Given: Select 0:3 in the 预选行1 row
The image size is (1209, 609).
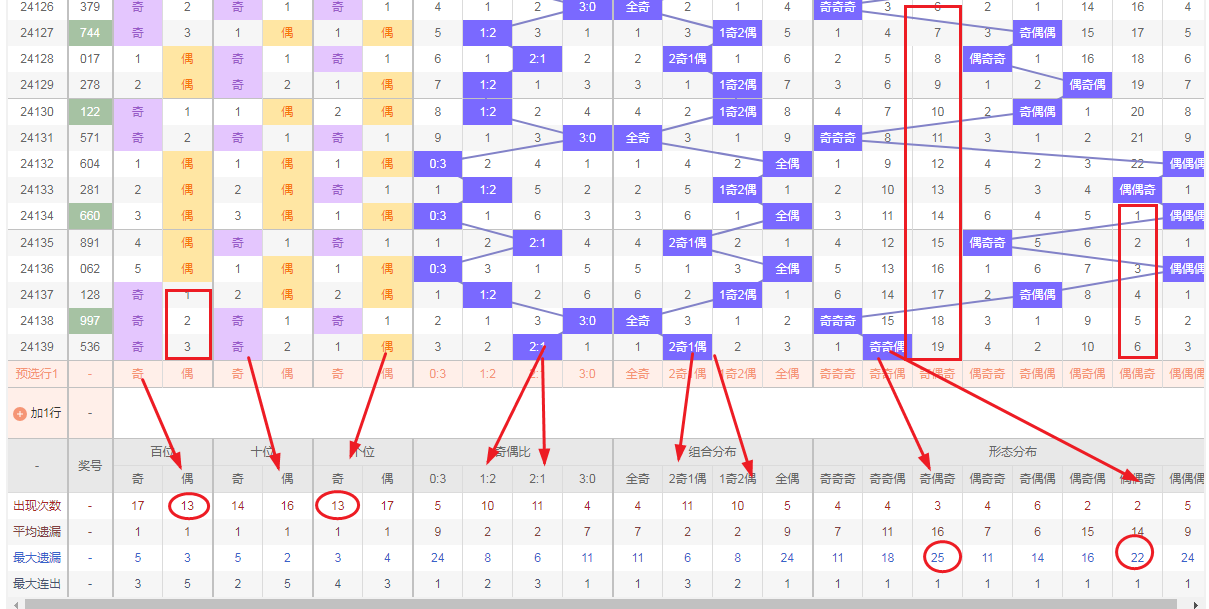Looking at the screenshot, I should coord(438,374).
